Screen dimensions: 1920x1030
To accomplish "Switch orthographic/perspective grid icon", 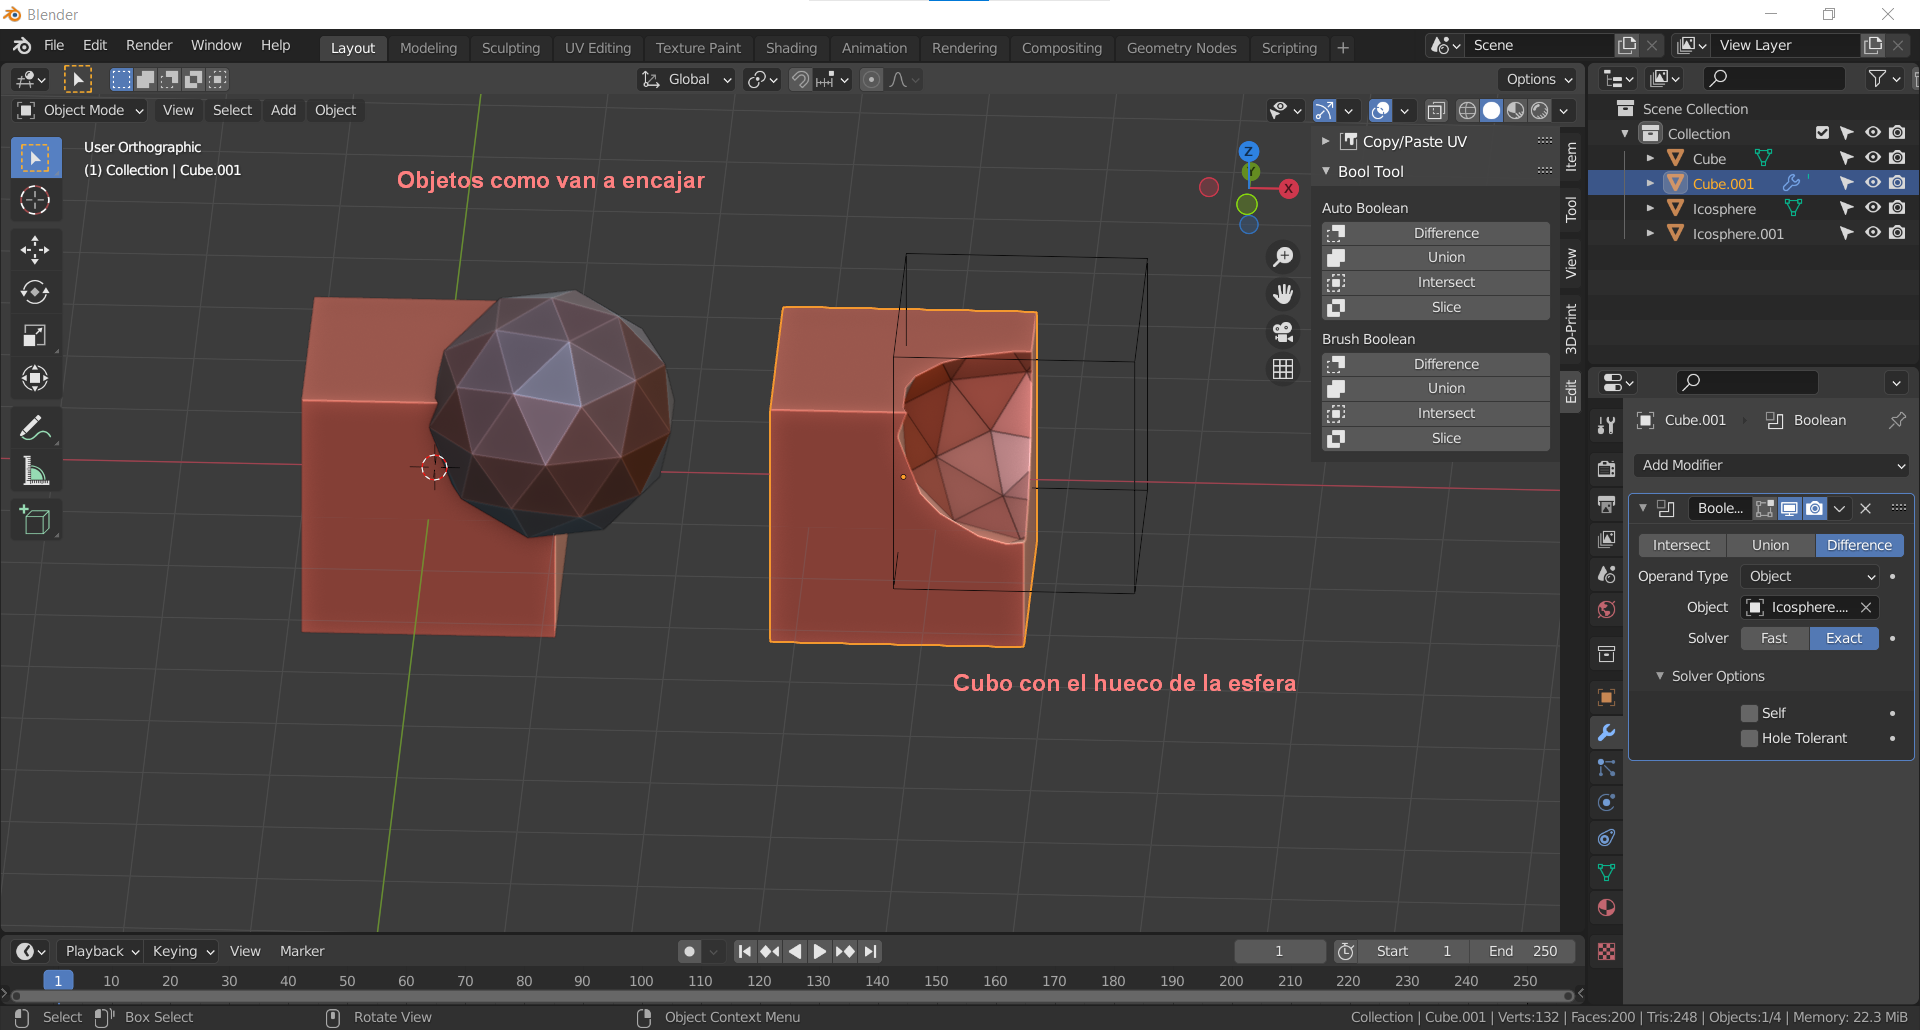I will (x=1283, y=369).
